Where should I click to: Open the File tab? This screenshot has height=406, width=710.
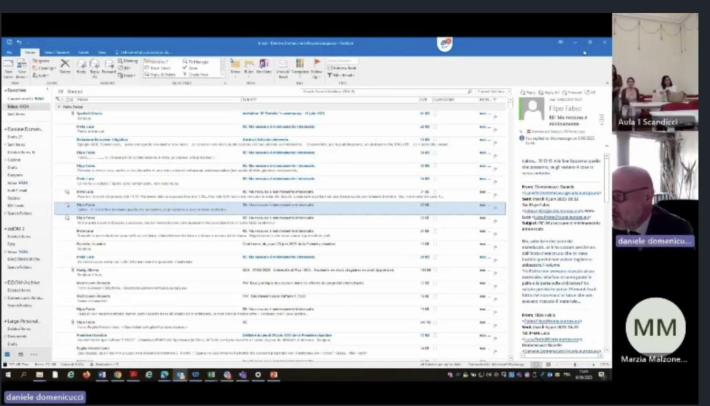tap(9, 52)
